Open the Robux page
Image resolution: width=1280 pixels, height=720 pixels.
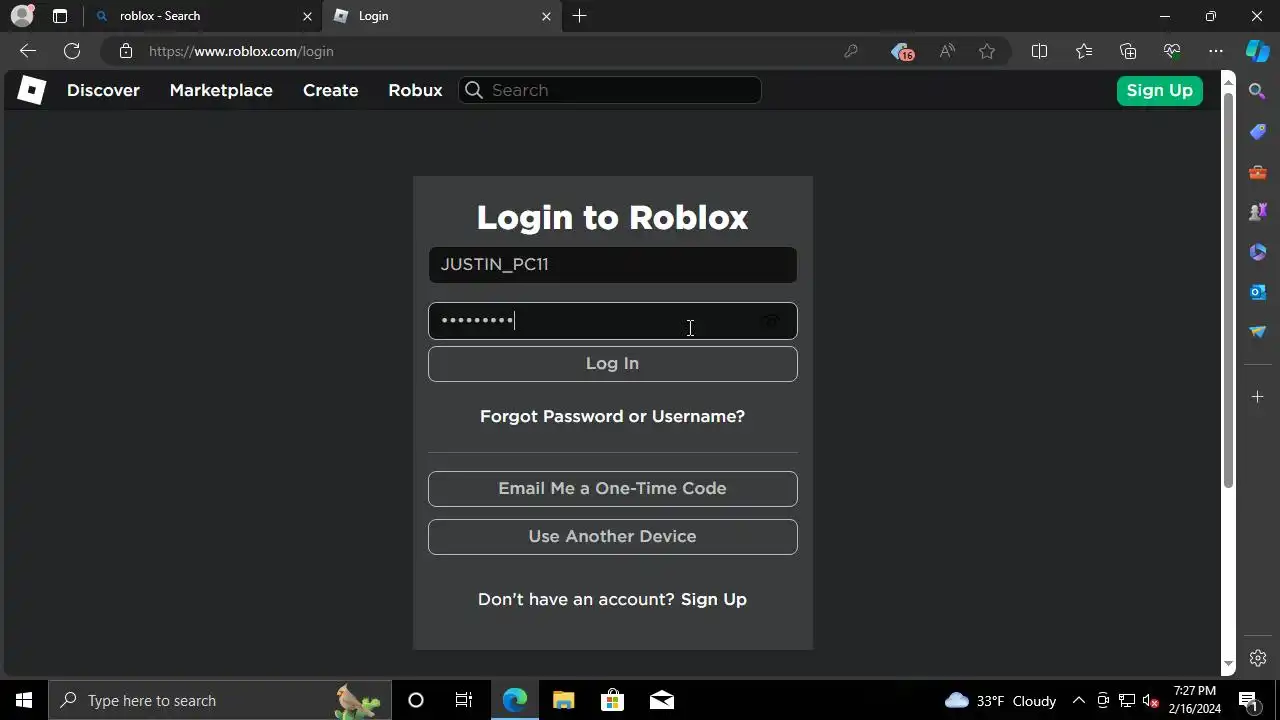415,90
